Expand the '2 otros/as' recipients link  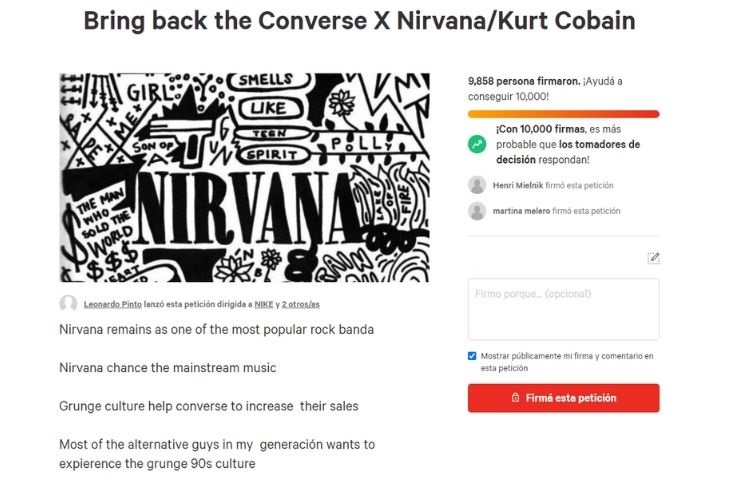[x=301, y=304]
